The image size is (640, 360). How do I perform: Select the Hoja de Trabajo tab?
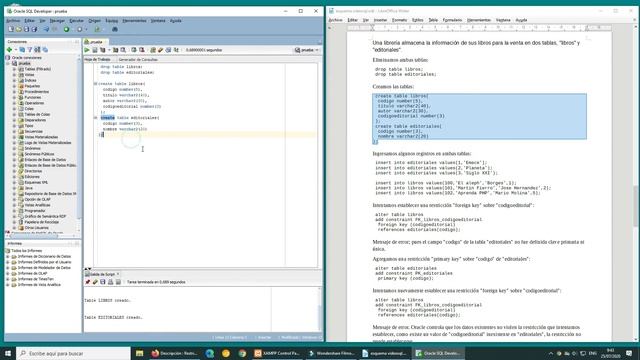pyautogui.click(x=98, y=60)
